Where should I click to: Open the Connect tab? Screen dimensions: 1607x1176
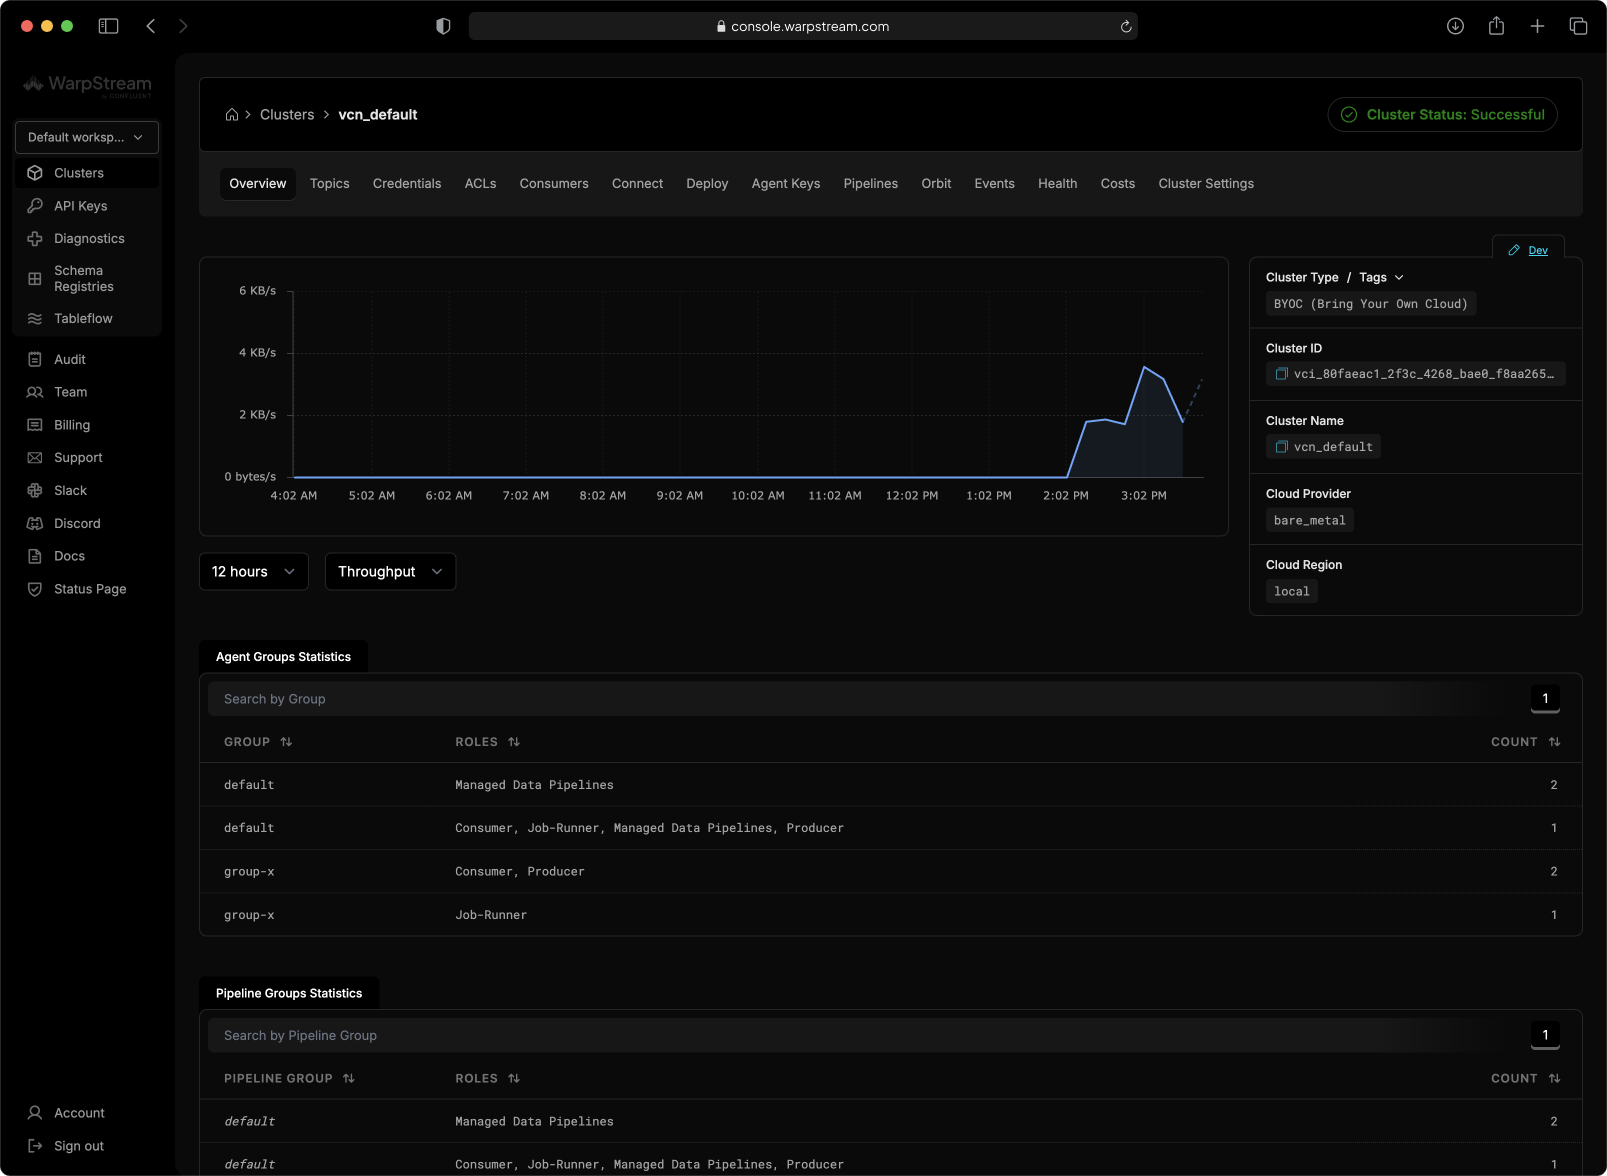click(x=637, y=184)
